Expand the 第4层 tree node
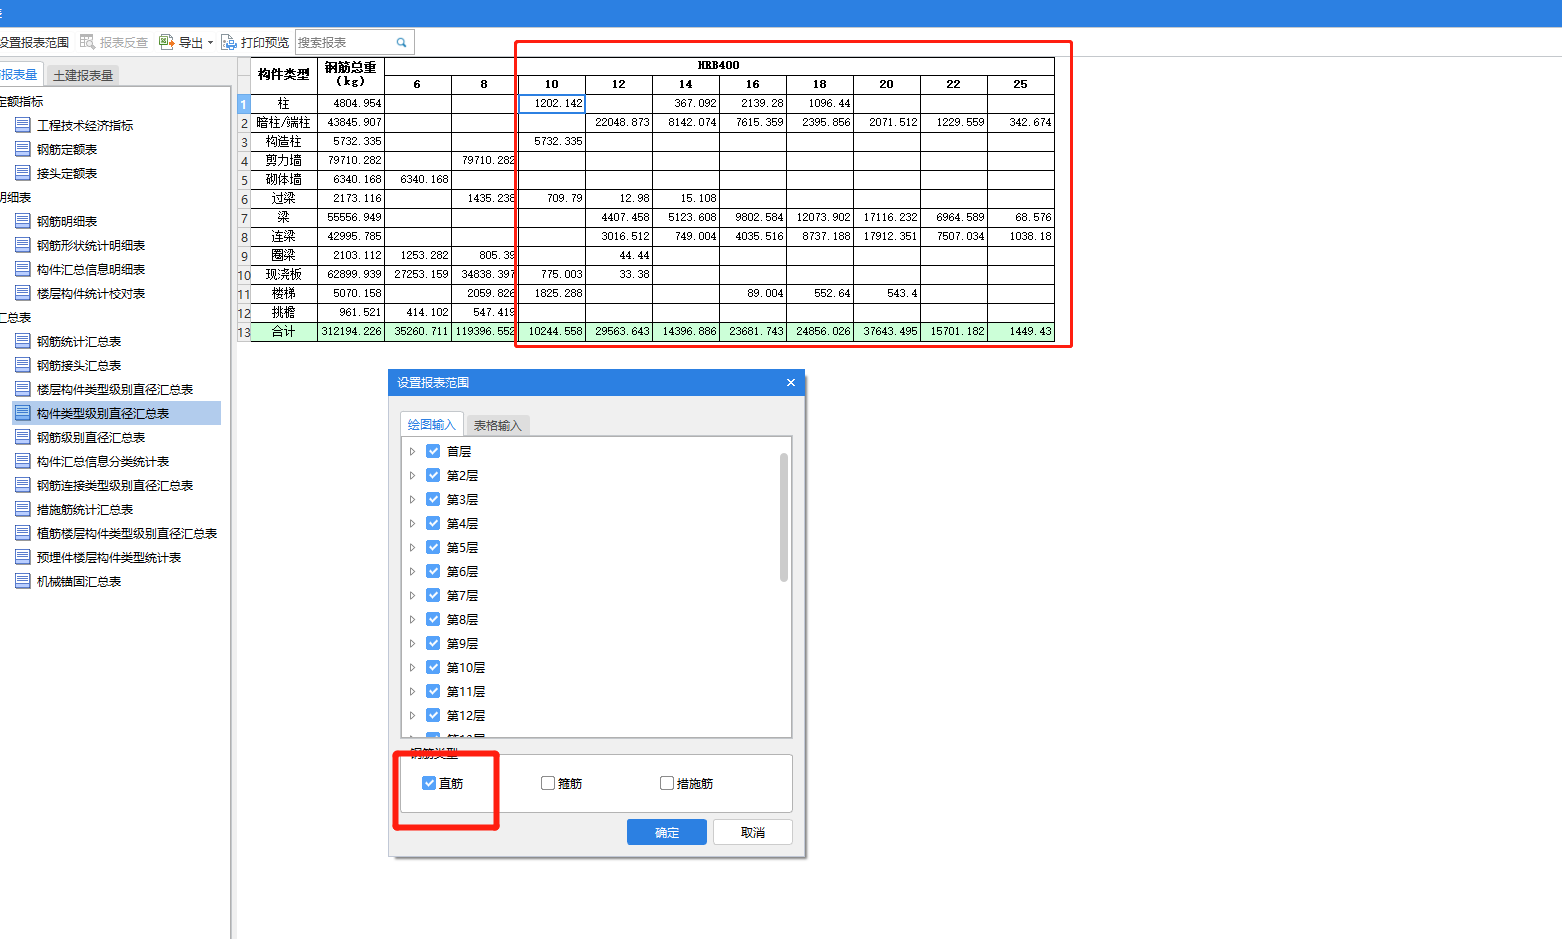The width and height of the screenshot is (1562, 939). click(412, 523)
